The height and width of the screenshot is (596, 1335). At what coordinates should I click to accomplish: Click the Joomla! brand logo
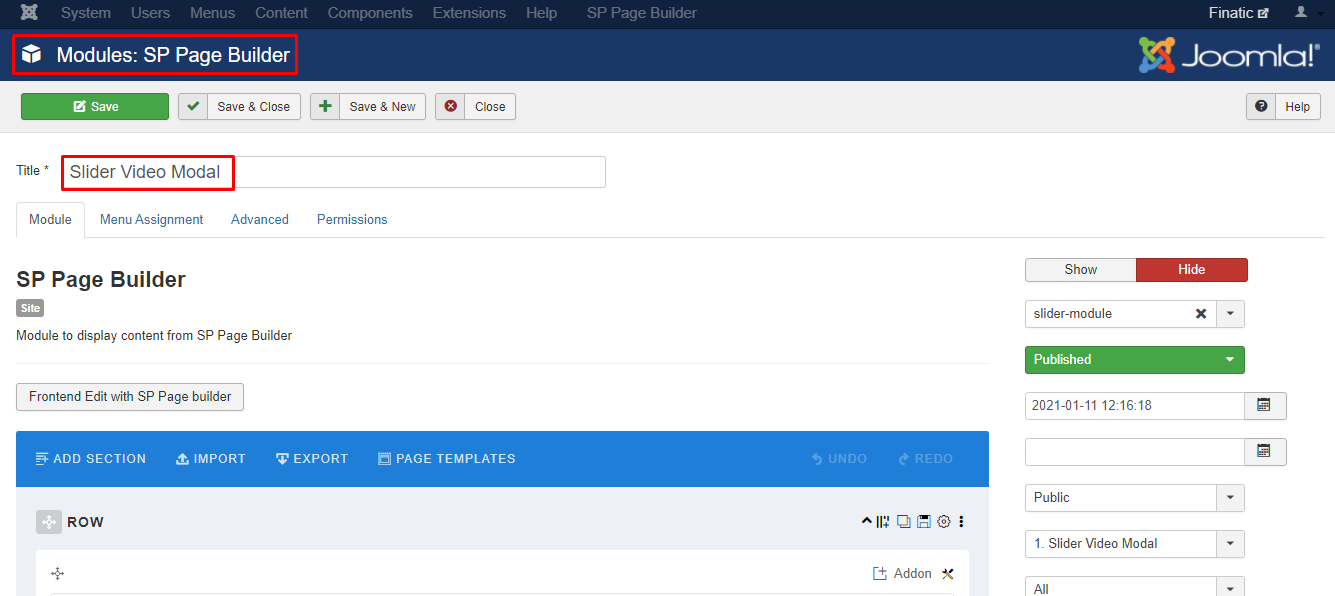tap(1230, 55)
